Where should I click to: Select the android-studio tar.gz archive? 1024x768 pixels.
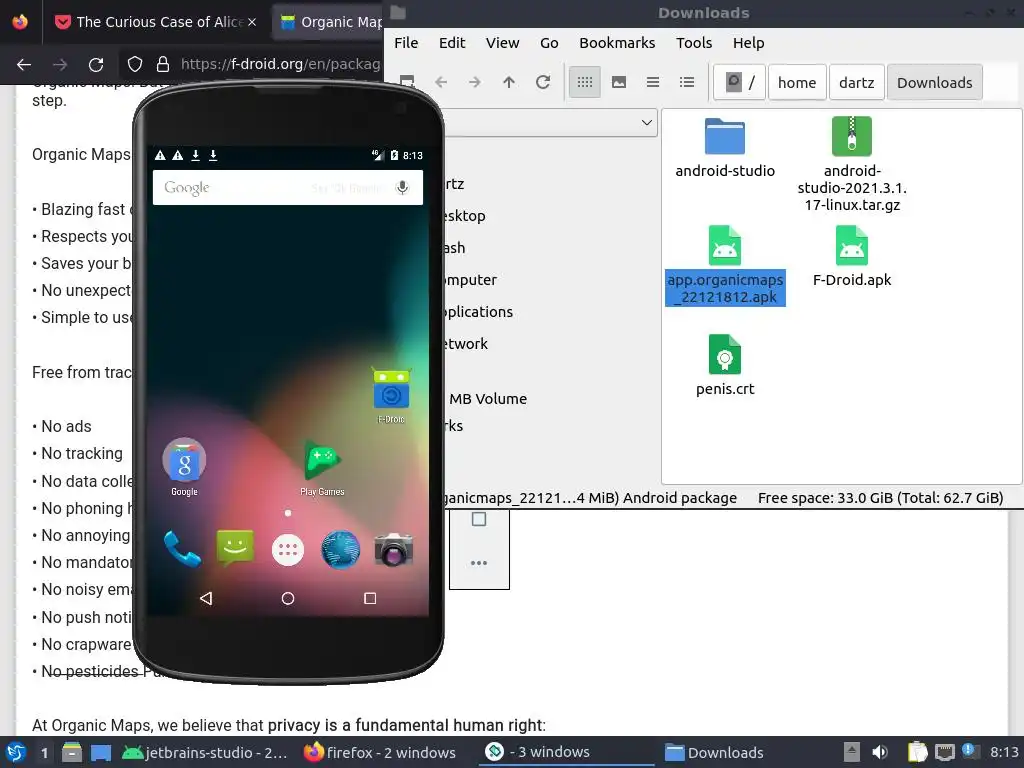[852, 165]
